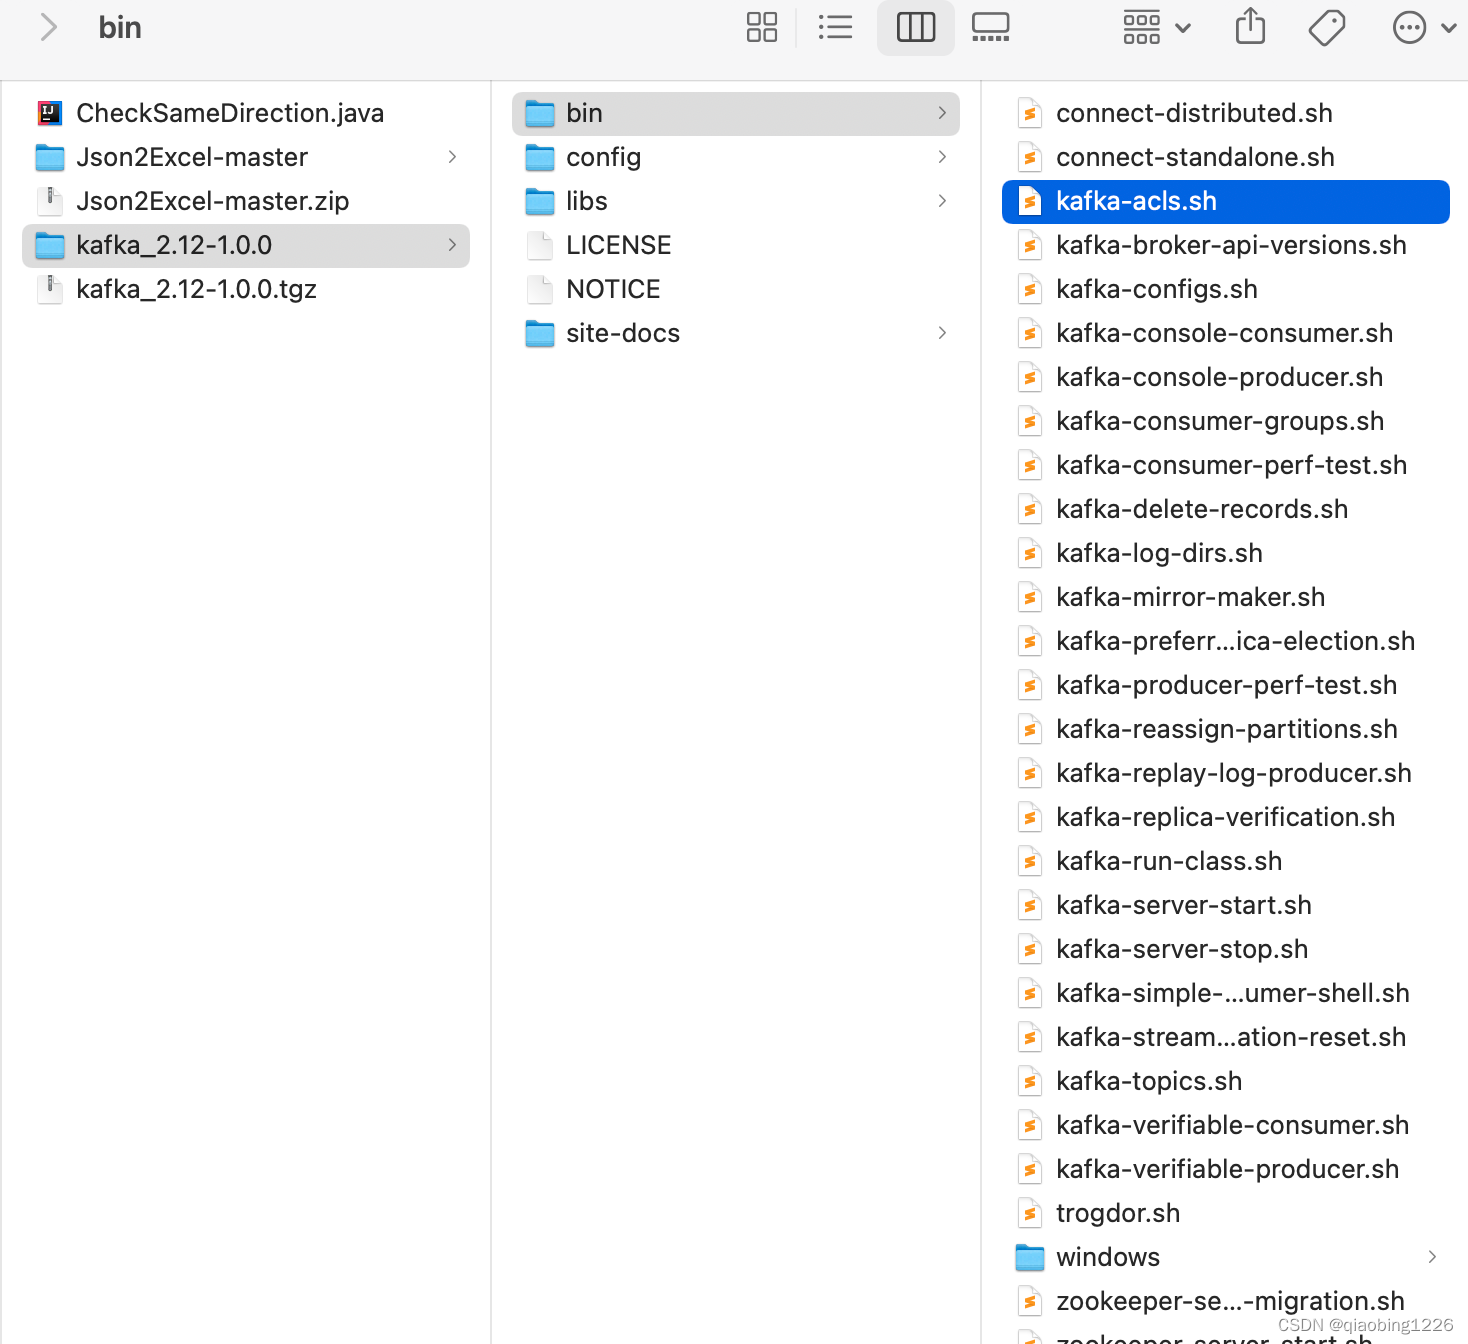1468x1344 pixels.
Task: Click the CheckSameDirection.java file icon
Action: click(x=50, y=113)
